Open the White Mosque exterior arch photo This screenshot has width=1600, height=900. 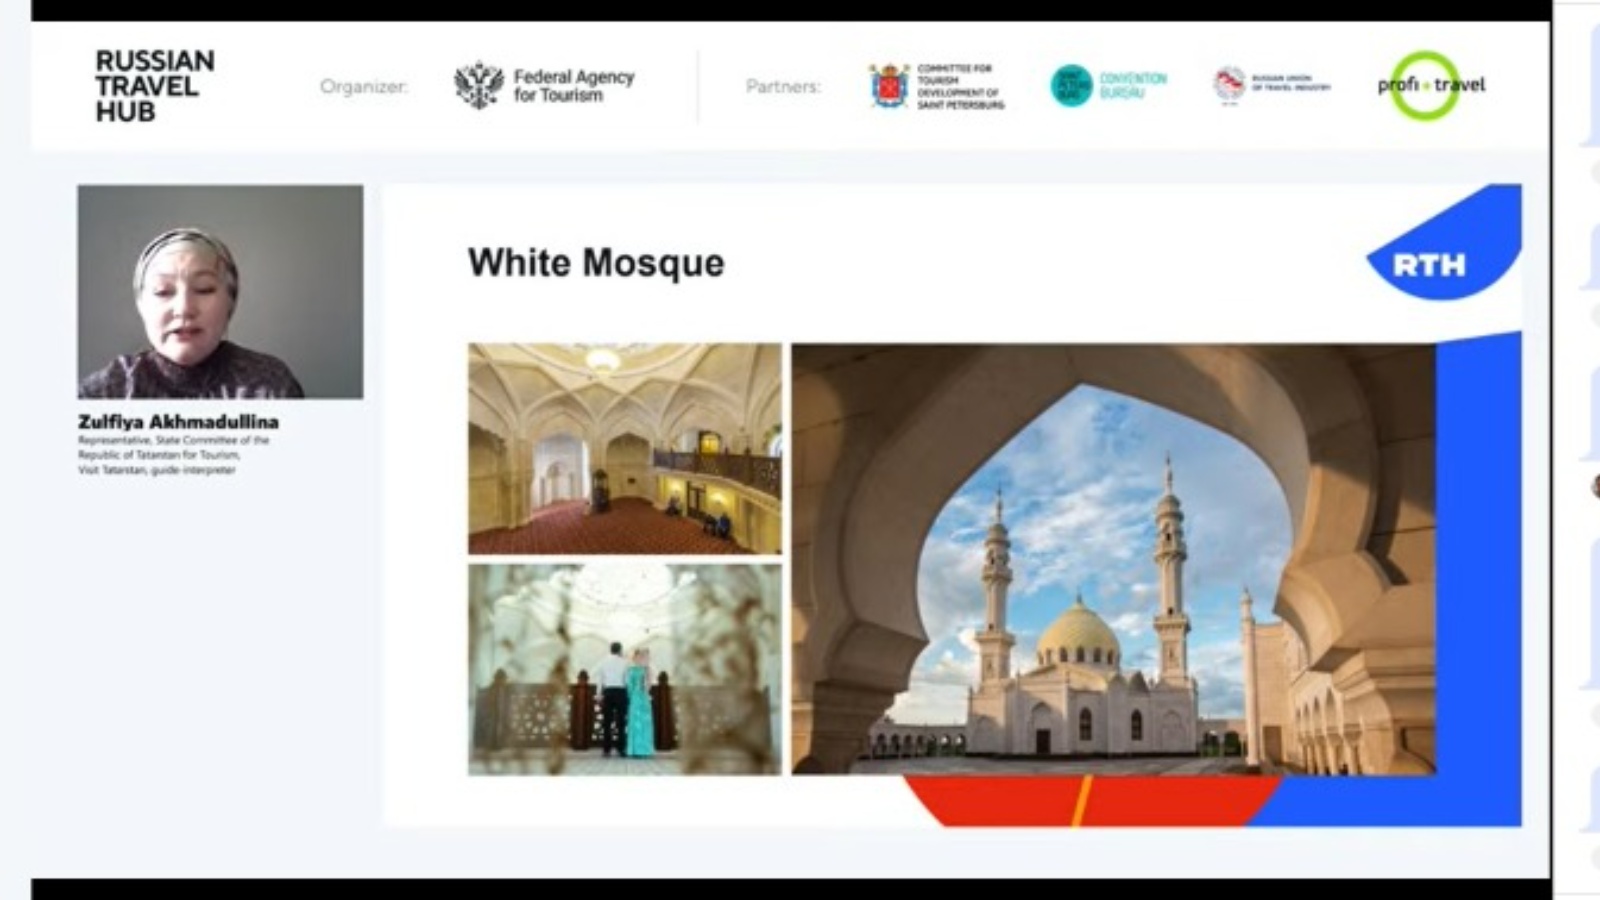[1113, 559]
